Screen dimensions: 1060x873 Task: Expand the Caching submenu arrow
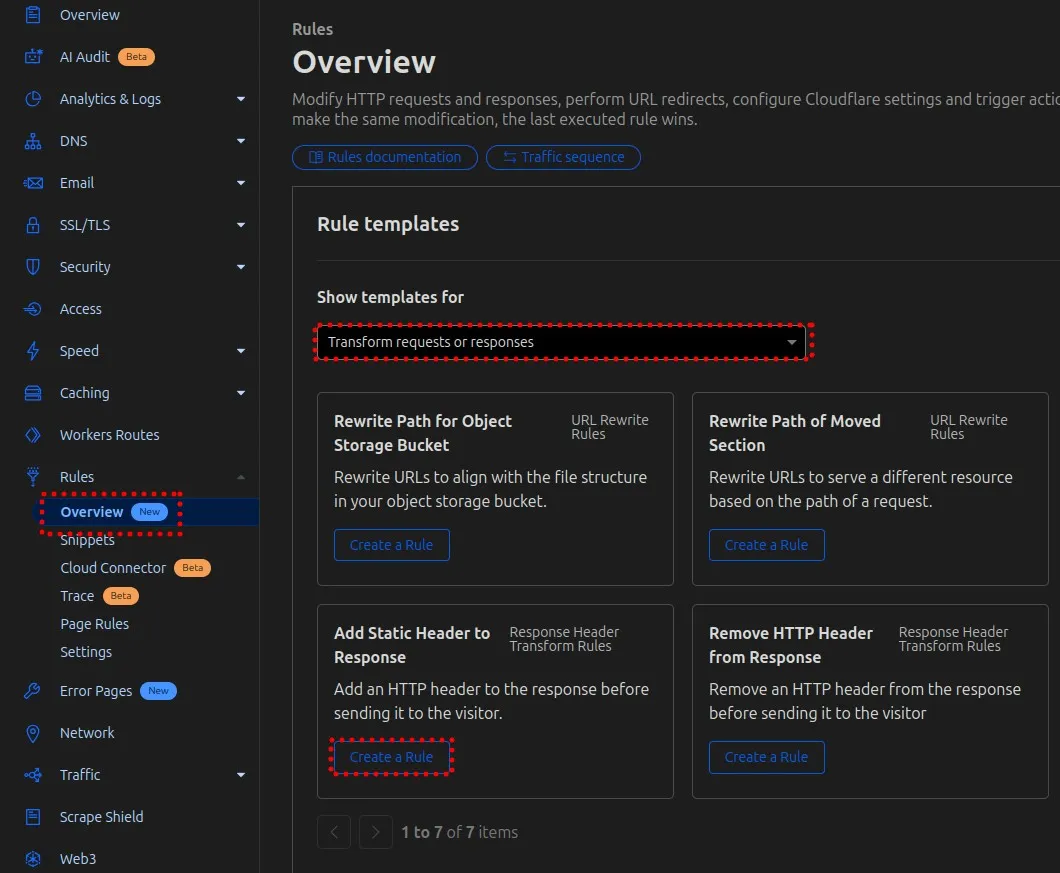(241, 393)
